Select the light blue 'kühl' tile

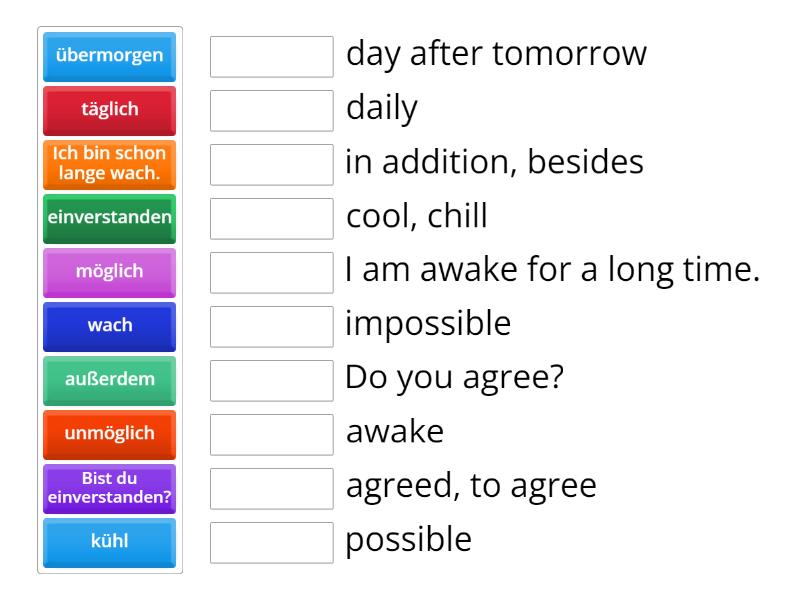110,542
